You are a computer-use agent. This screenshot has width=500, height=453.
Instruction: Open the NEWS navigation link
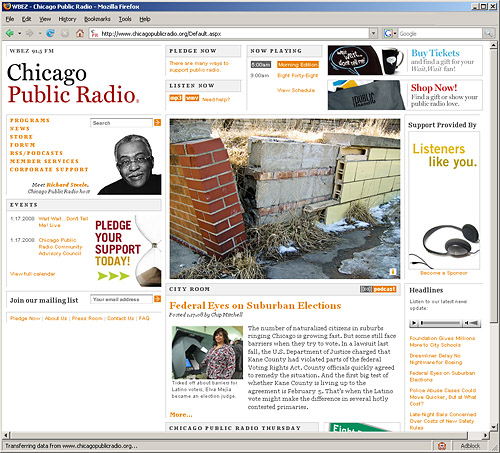(x=20, y=128)
